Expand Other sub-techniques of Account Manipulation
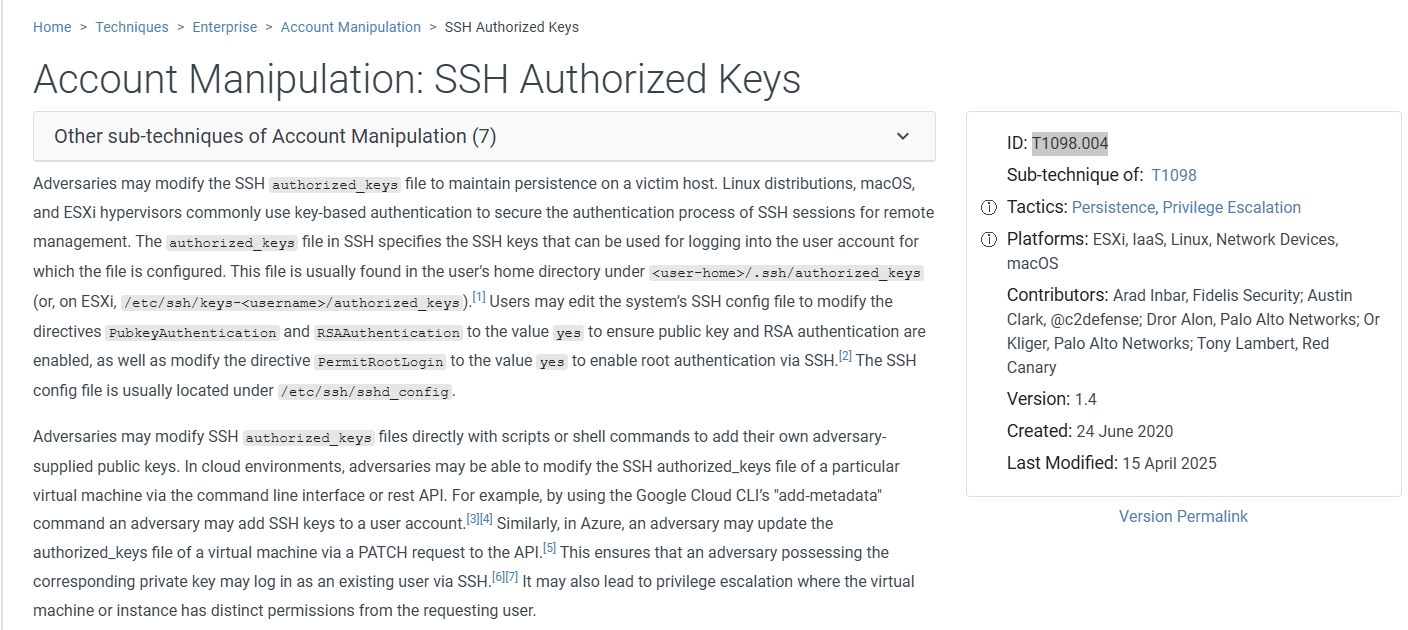The height and width of the screenshot is (630, 1408). 275,136
